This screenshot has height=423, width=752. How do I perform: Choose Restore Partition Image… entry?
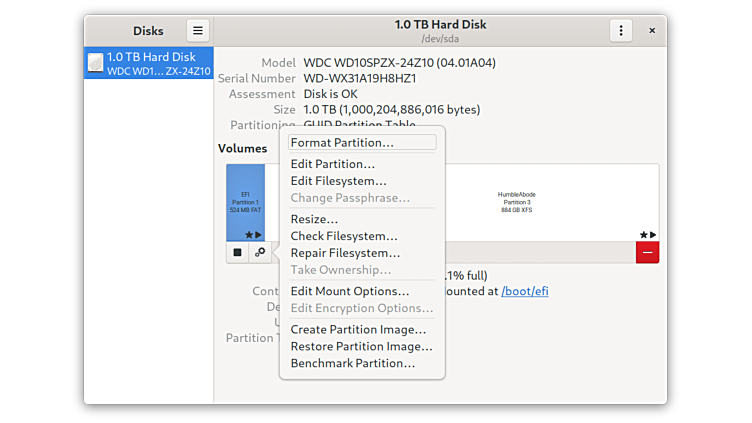(x=361, y=346)
